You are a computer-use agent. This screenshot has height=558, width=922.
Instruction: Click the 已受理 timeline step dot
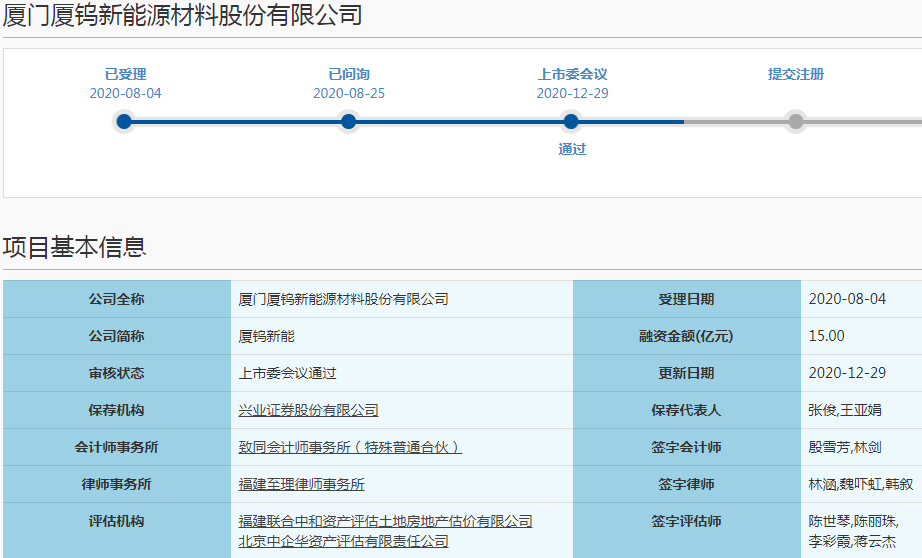(x=124, y=122)
